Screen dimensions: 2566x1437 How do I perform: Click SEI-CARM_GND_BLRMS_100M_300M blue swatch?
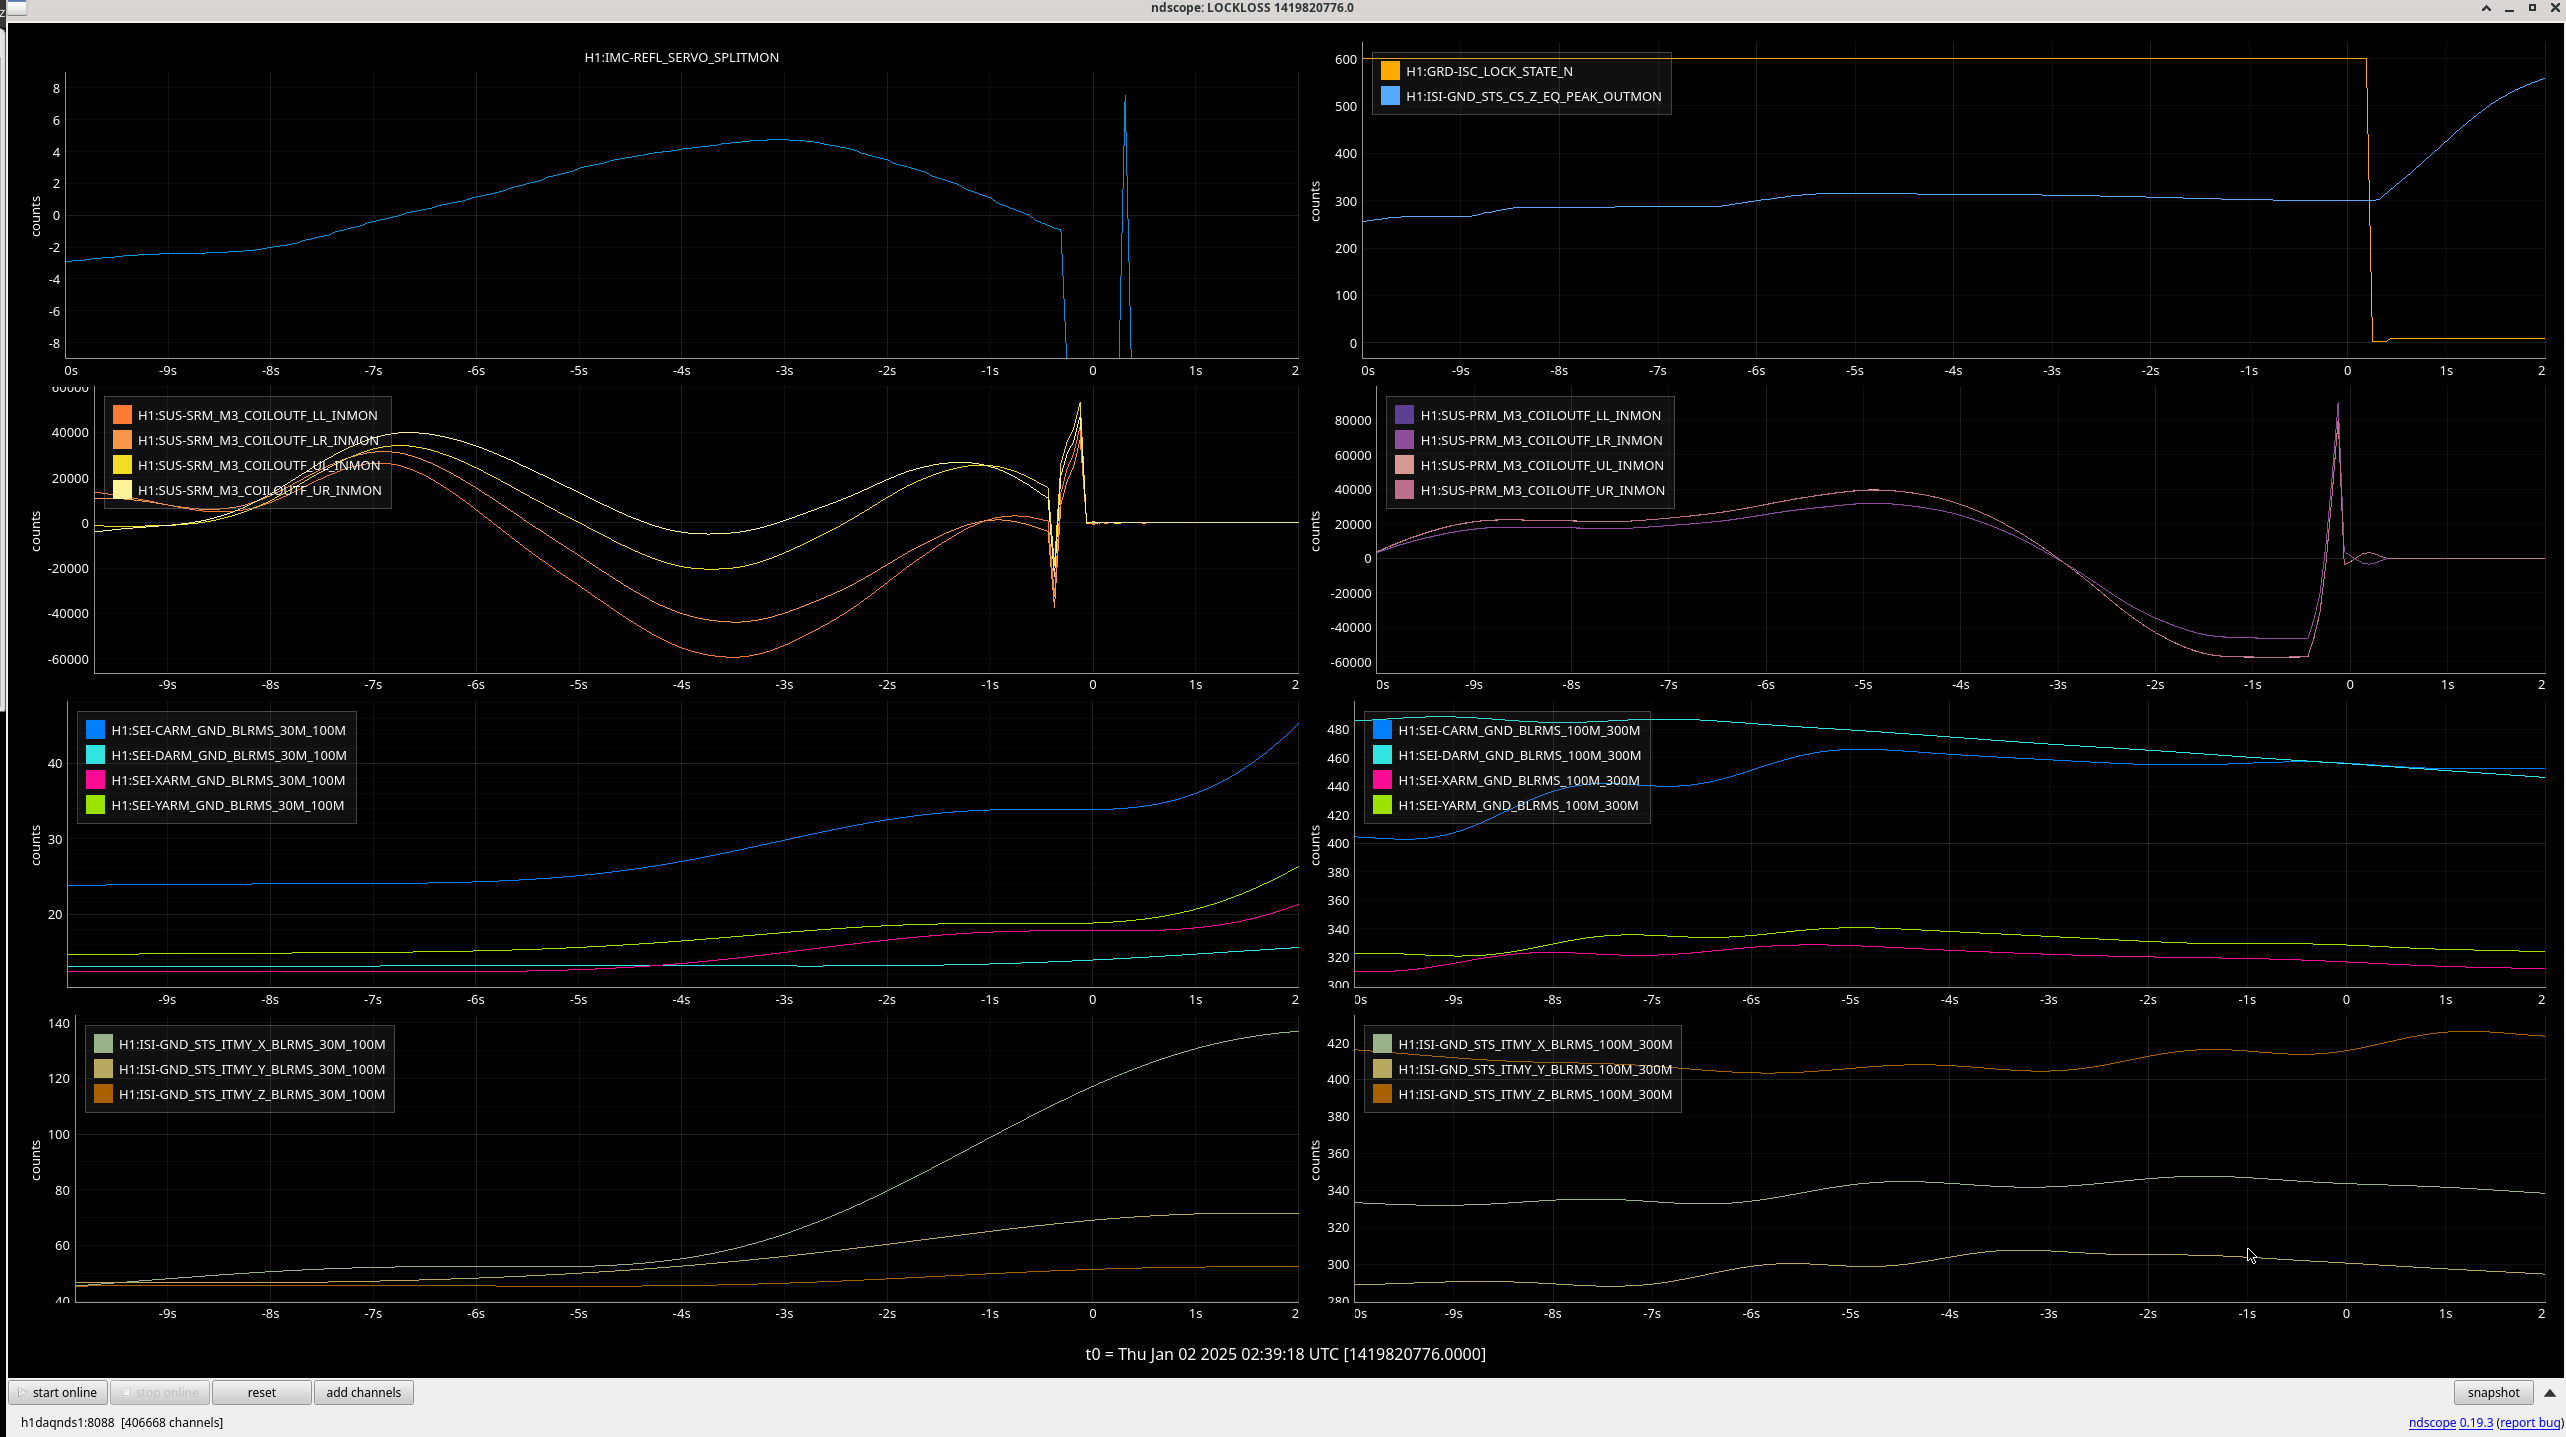pyautogui.click(x=1382, y=730)
